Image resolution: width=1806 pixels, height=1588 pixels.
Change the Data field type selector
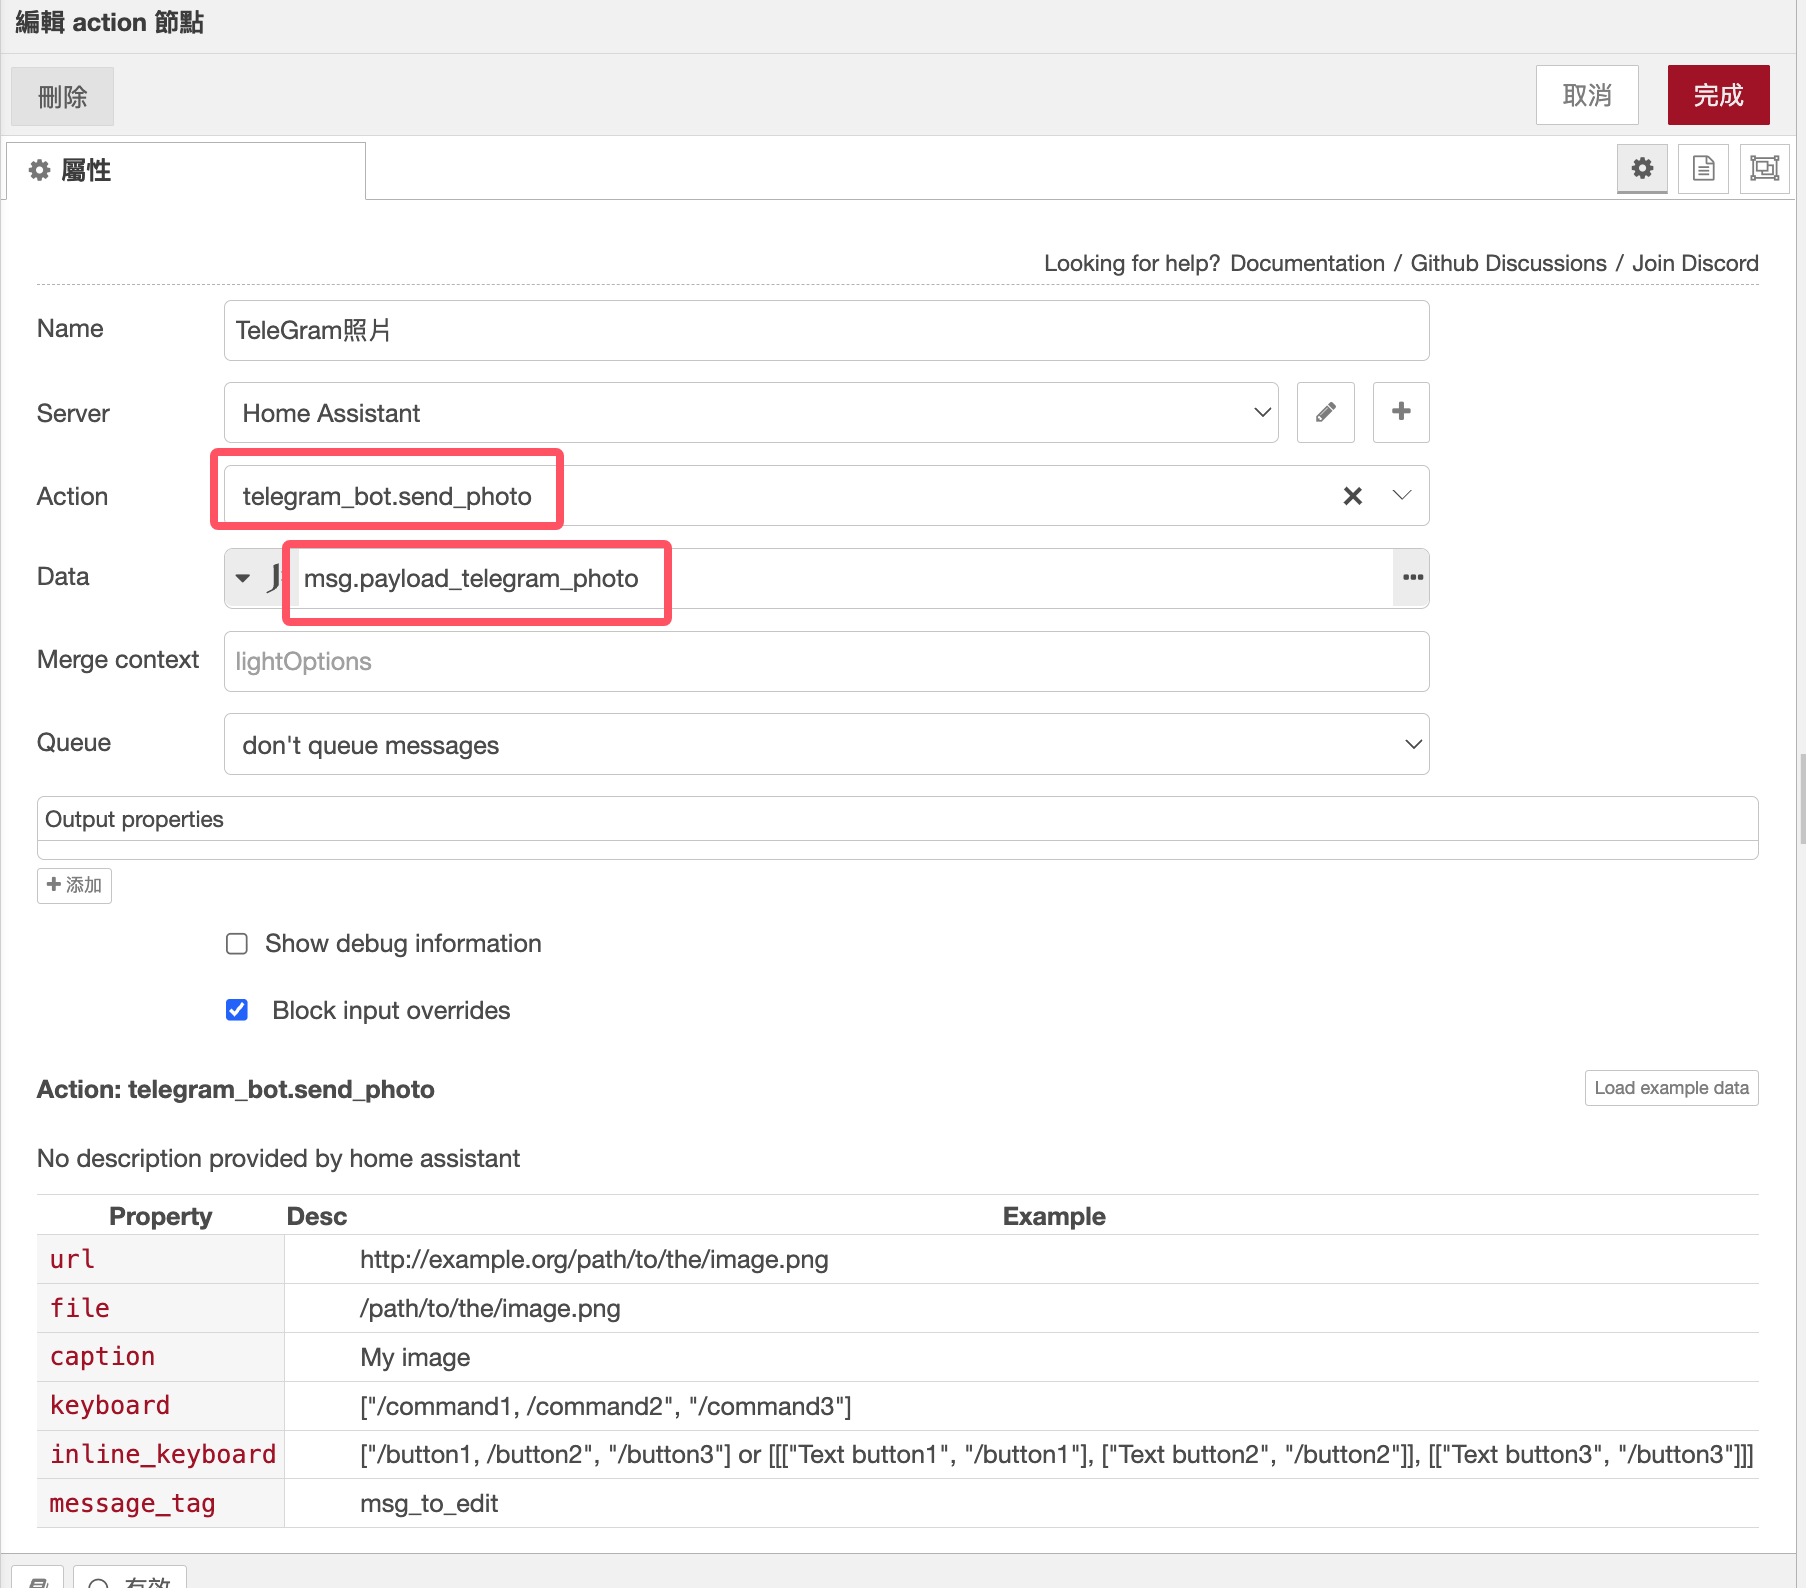243,578
